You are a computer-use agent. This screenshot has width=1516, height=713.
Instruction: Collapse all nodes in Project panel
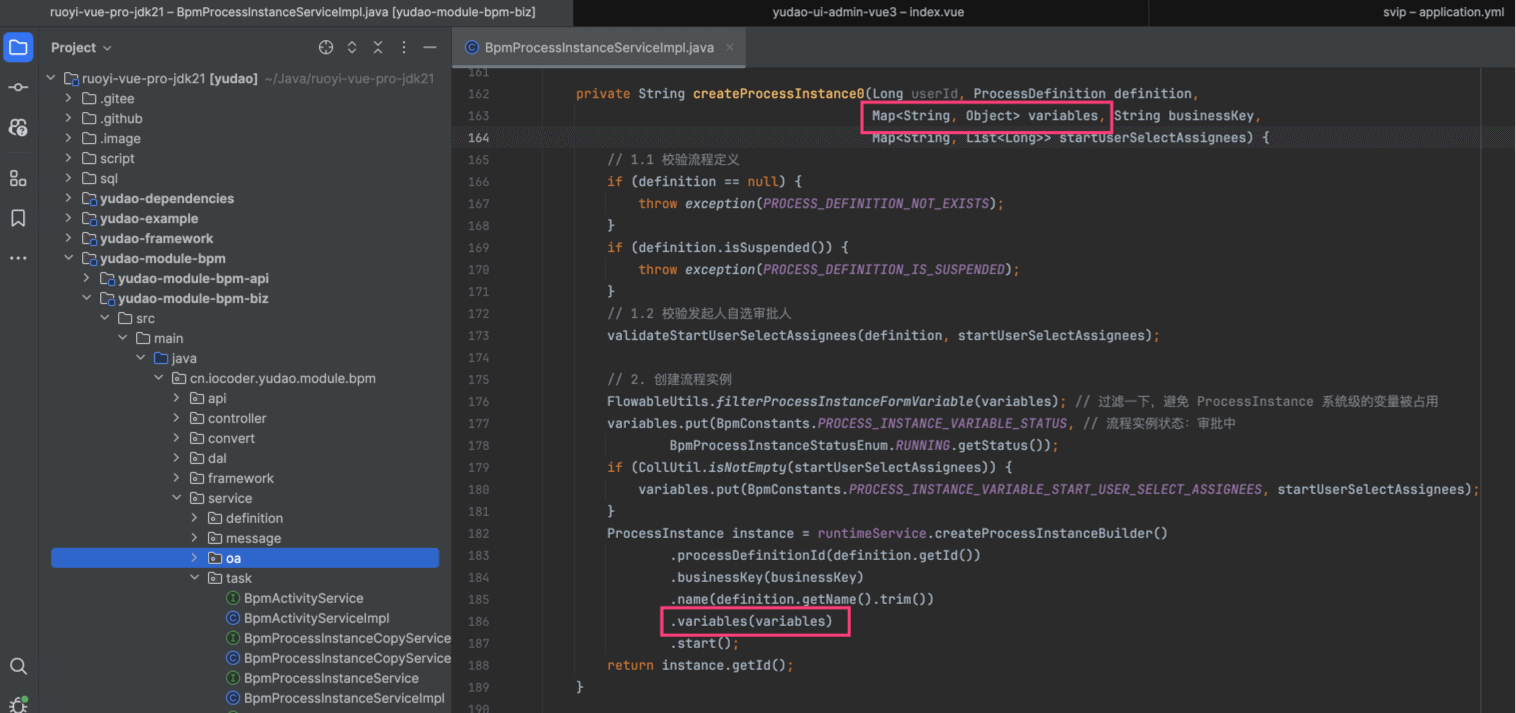[x=378, y=48]
